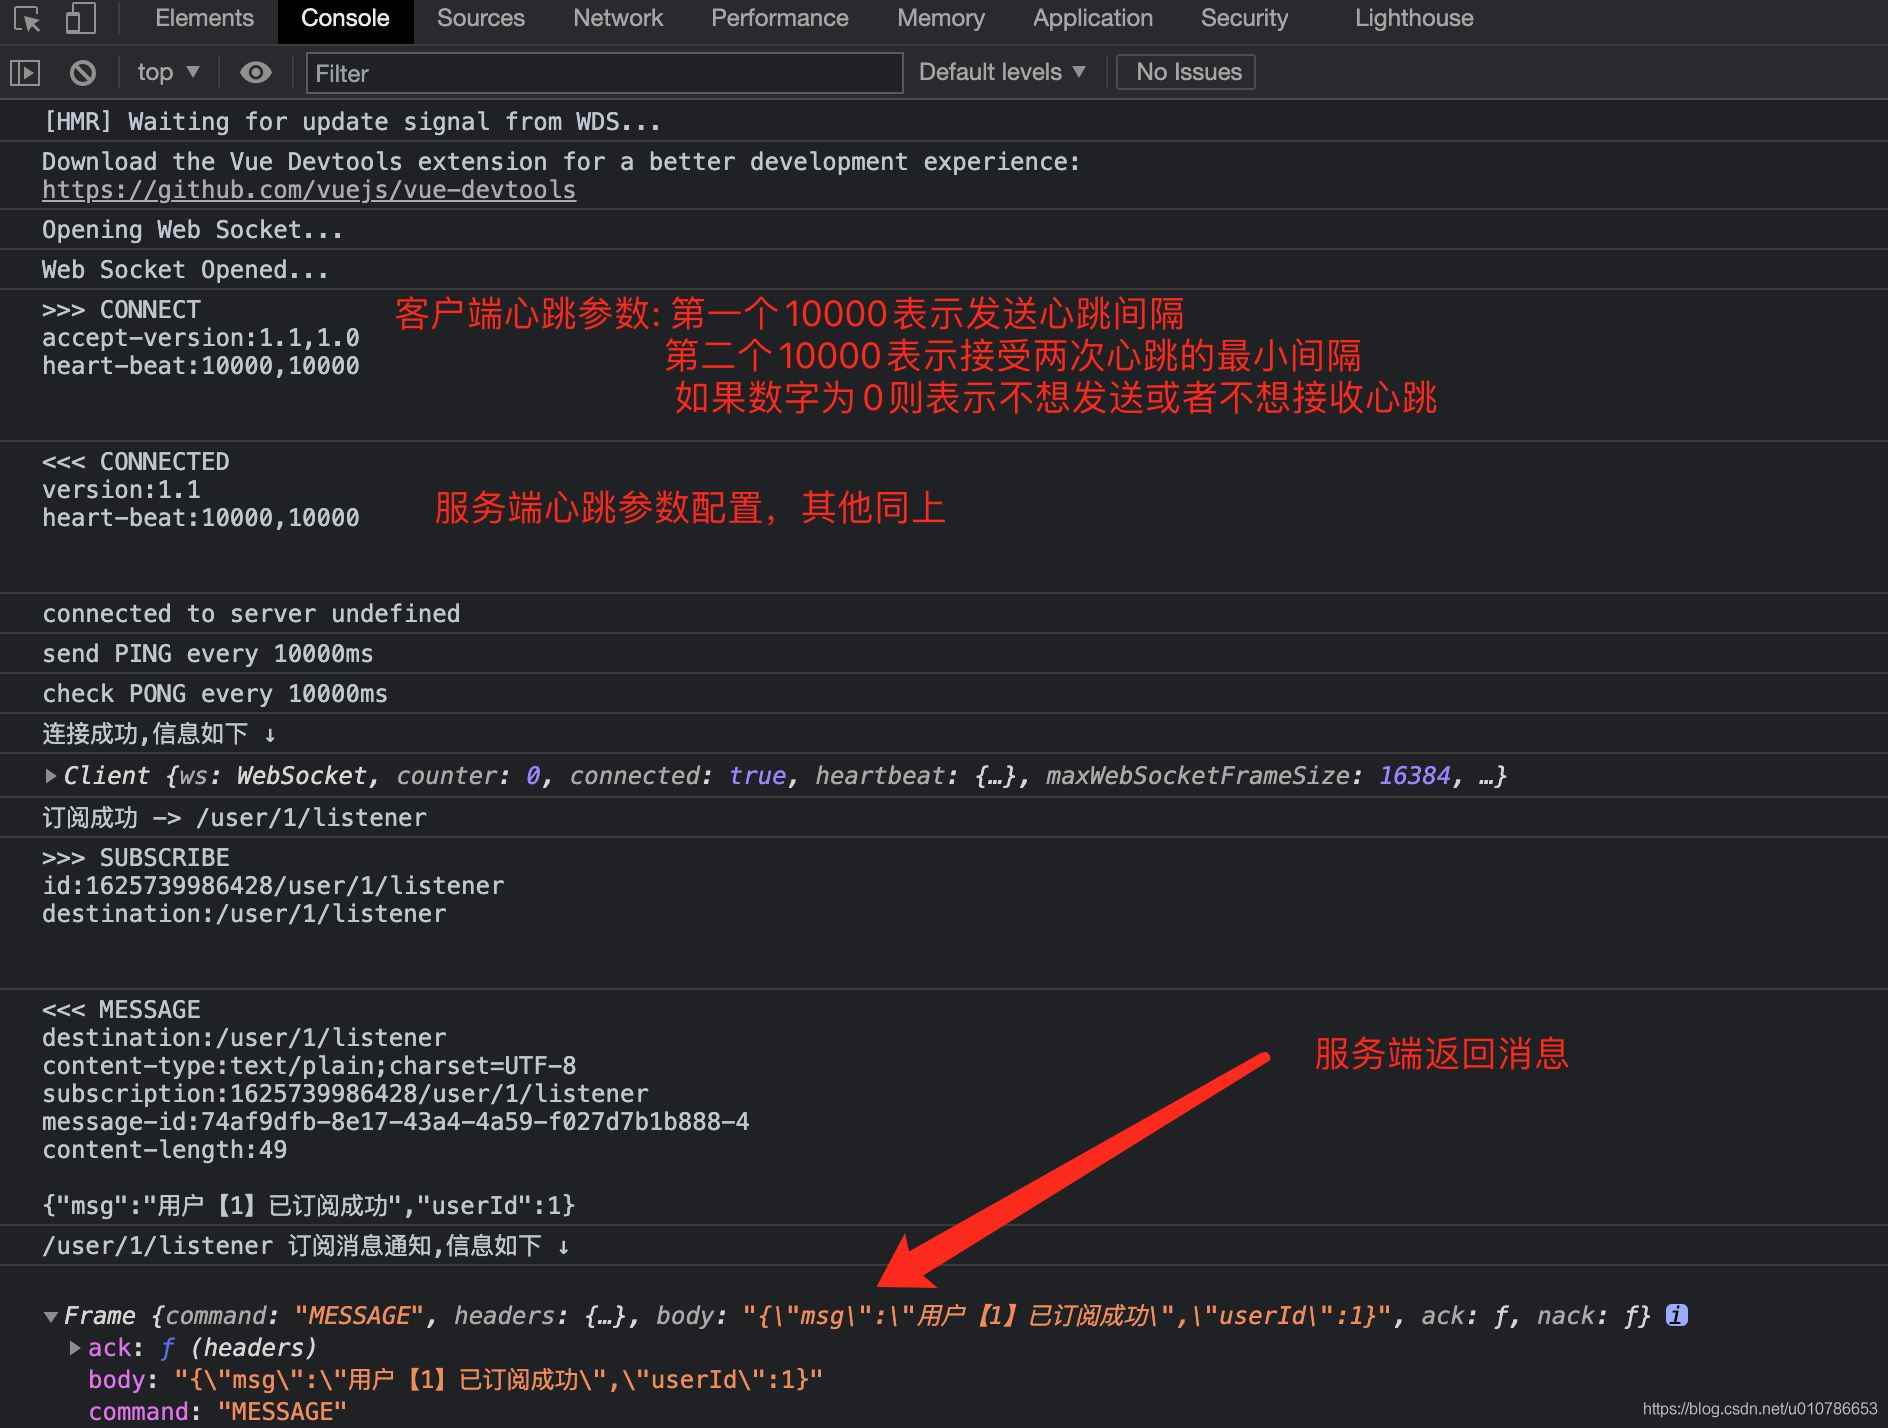Switch to the Network tab

click(617, 18)
